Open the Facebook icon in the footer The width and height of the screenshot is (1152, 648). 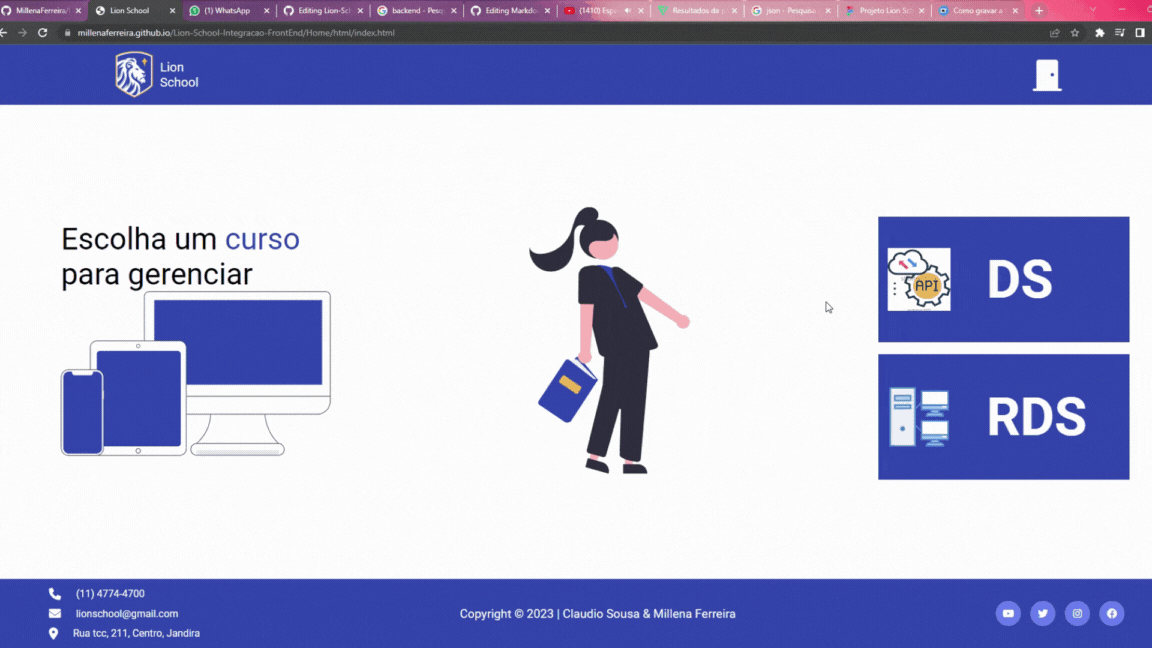1112,613
